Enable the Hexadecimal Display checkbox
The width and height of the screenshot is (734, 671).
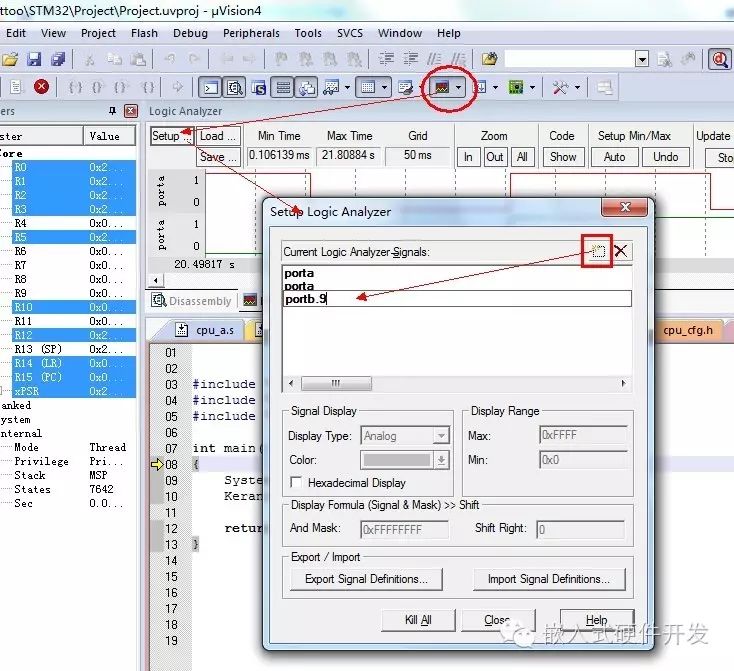click(x=296, y=482)
